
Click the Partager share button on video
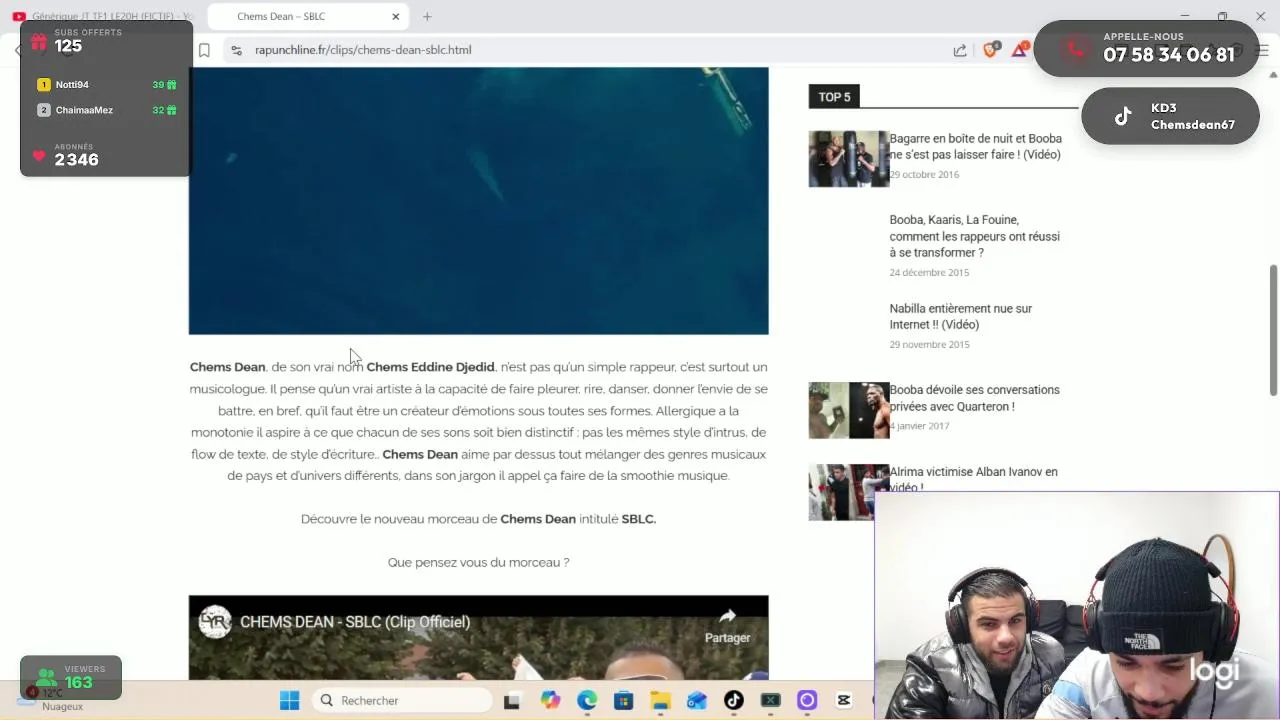click(x=727, y=626)
